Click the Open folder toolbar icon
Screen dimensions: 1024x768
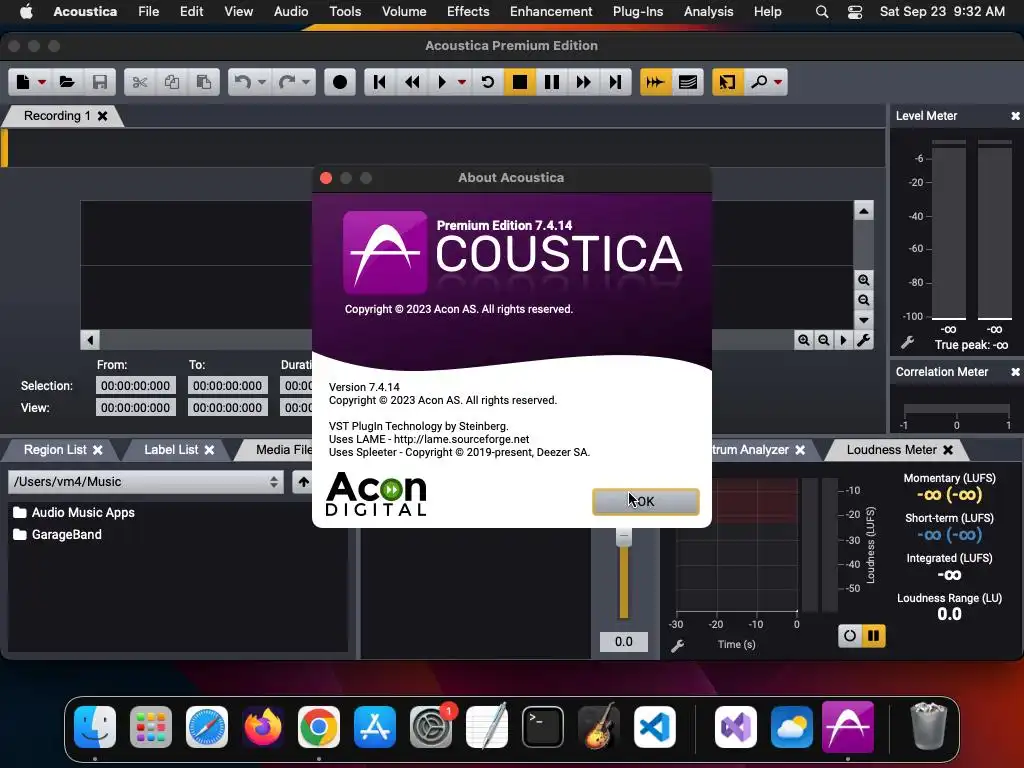tap(67, 82)
